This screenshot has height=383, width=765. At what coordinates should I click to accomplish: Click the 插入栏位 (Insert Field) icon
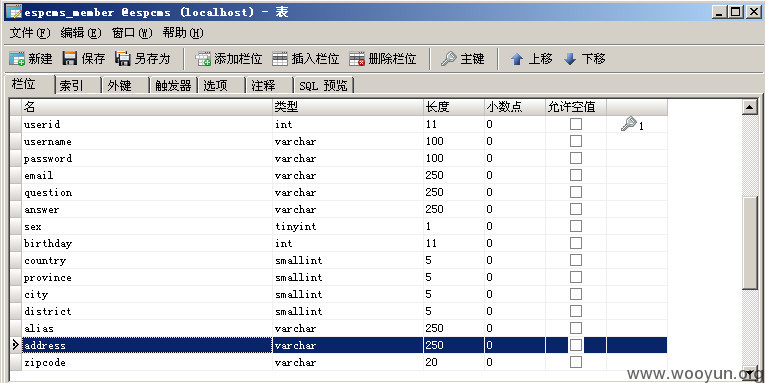[x=280, y=59]
